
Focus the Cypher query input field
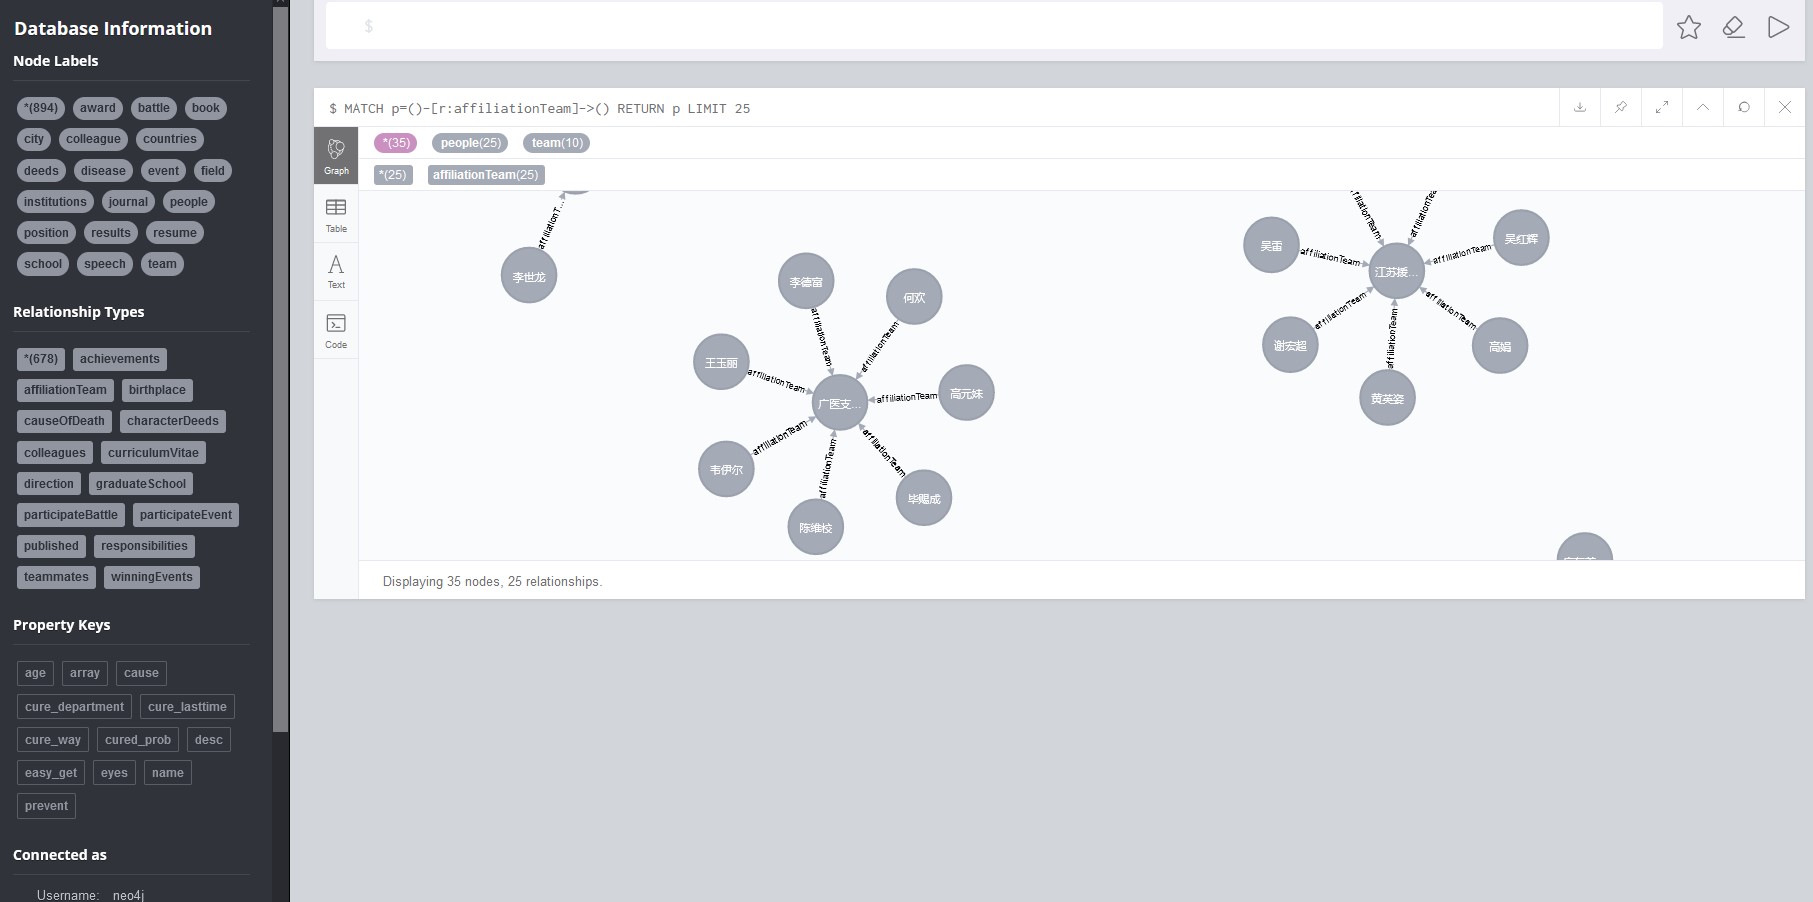point(994,26)
